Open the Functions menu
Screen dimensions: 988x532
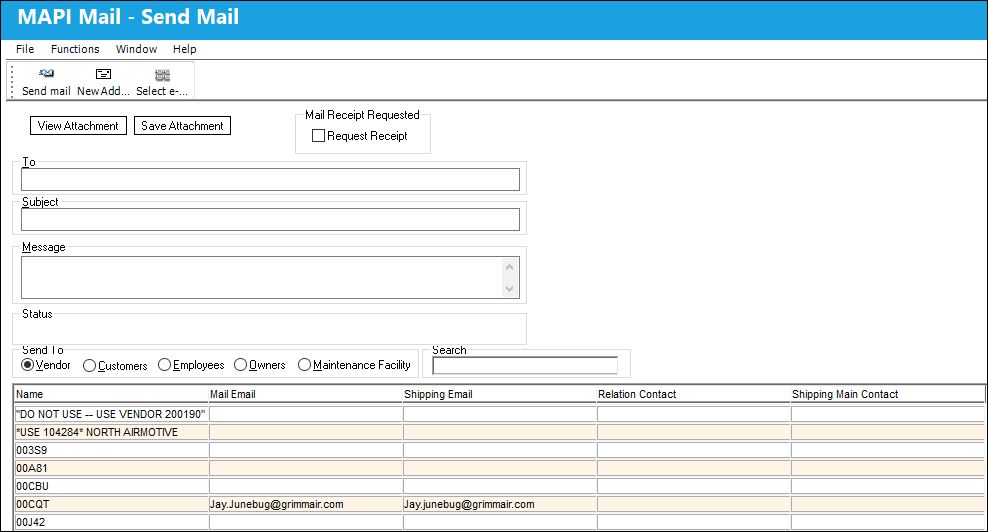click(x=75, y=49)
